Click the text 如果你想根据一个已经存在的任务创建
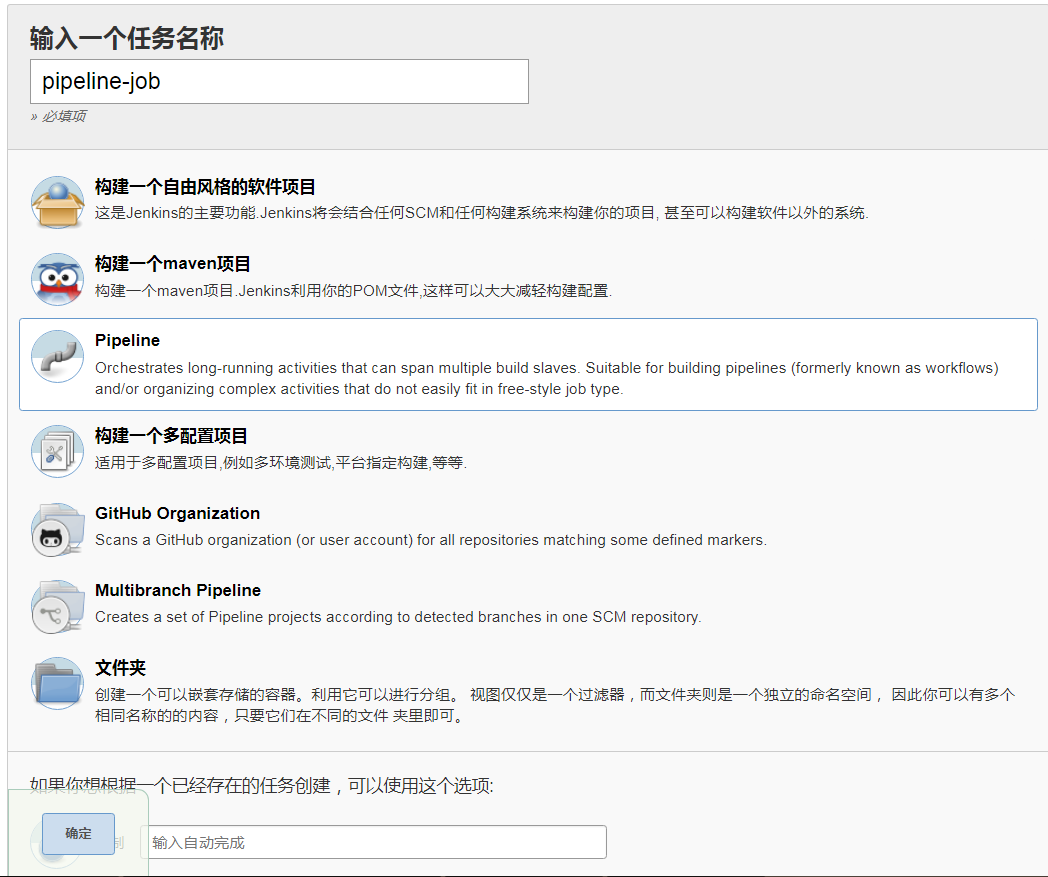1048x877 pixels. tap(261, 786)
